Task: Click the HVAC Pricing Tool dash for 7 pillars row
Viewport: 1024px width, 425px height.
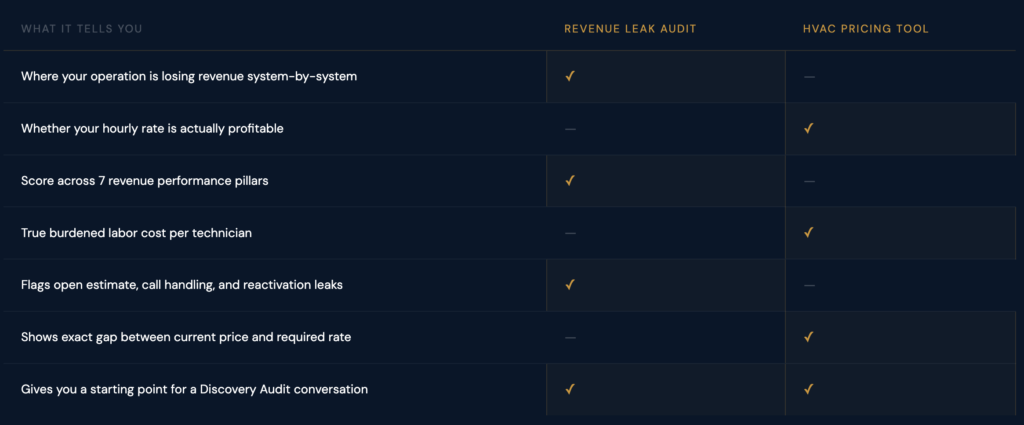Action: point(809,181)
